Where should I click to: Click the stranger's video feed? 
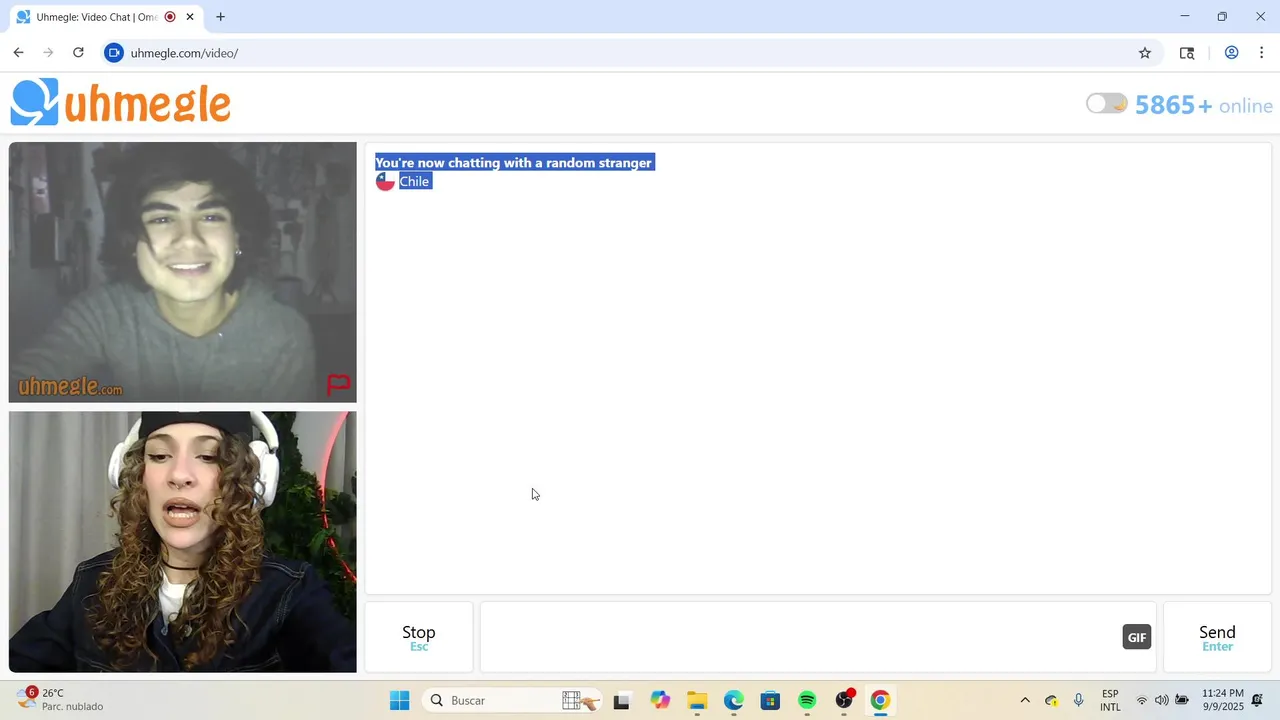(x=183, y=272)
